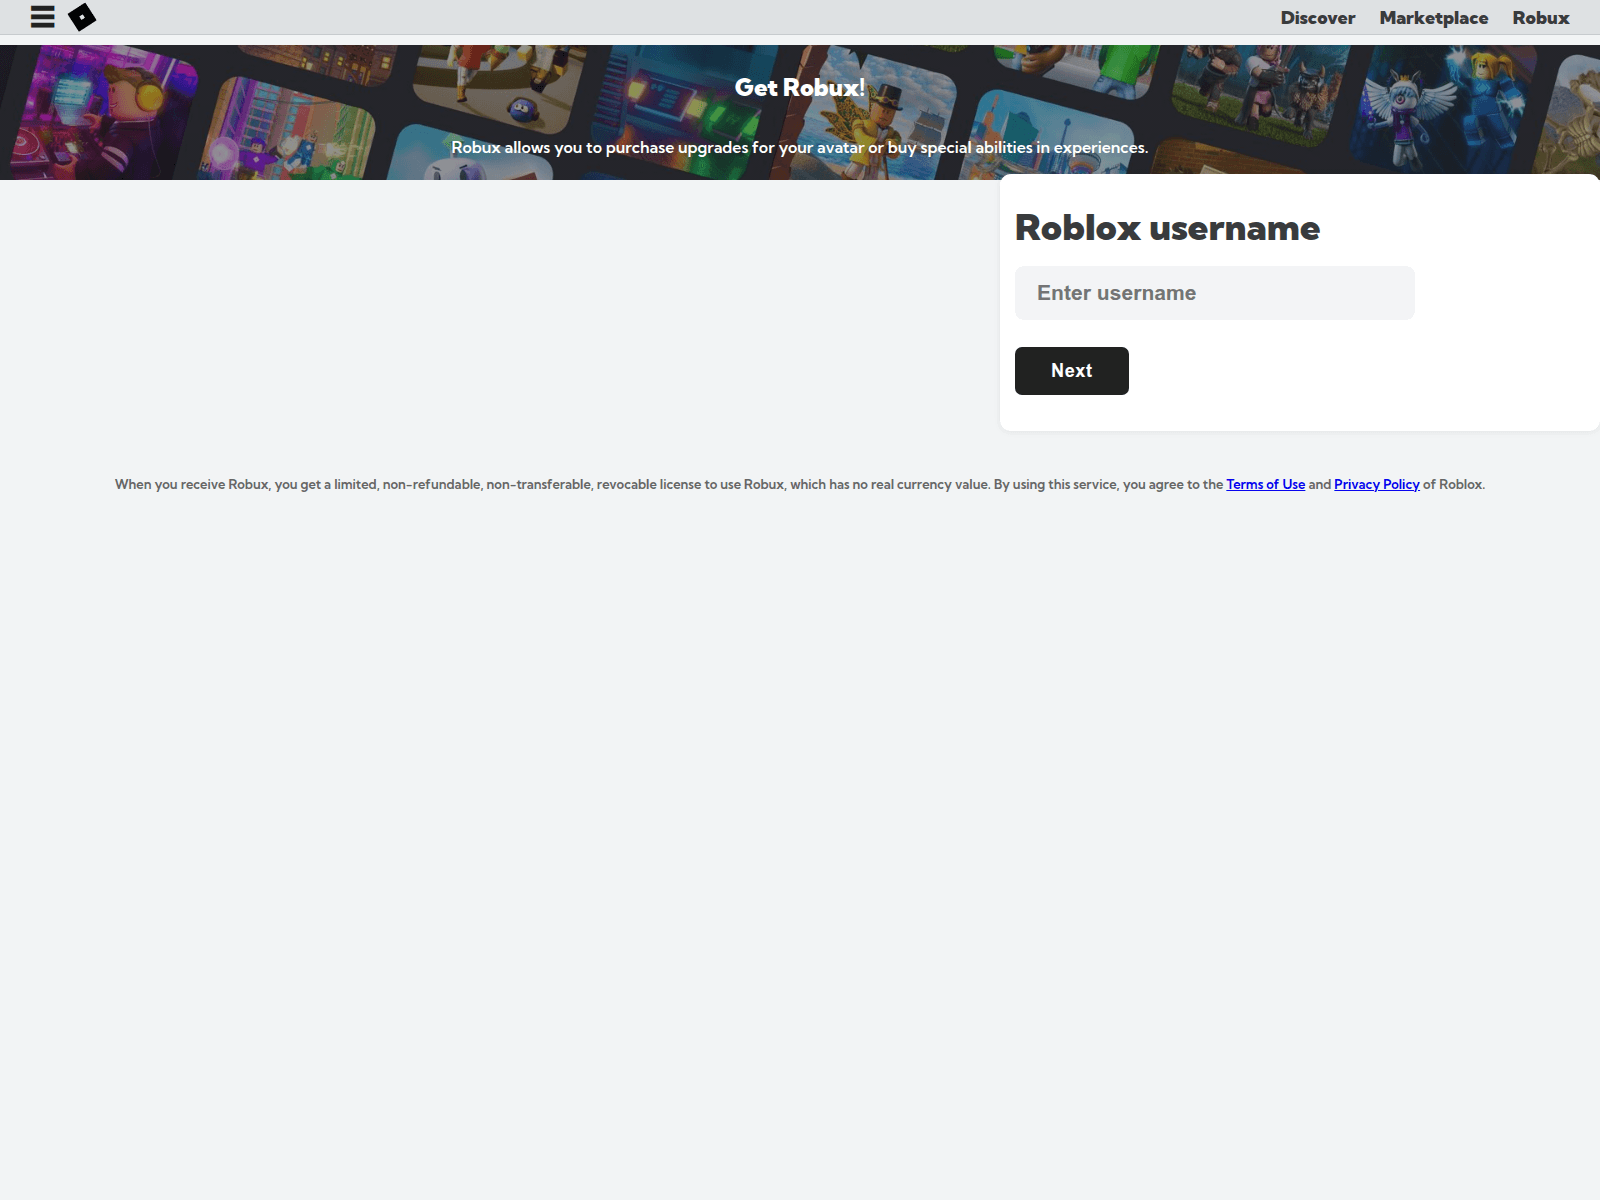This screenshot has height=1200, width=1600.
Task: Click the Roblox logo icon
Action: click(x=82, y=17)
